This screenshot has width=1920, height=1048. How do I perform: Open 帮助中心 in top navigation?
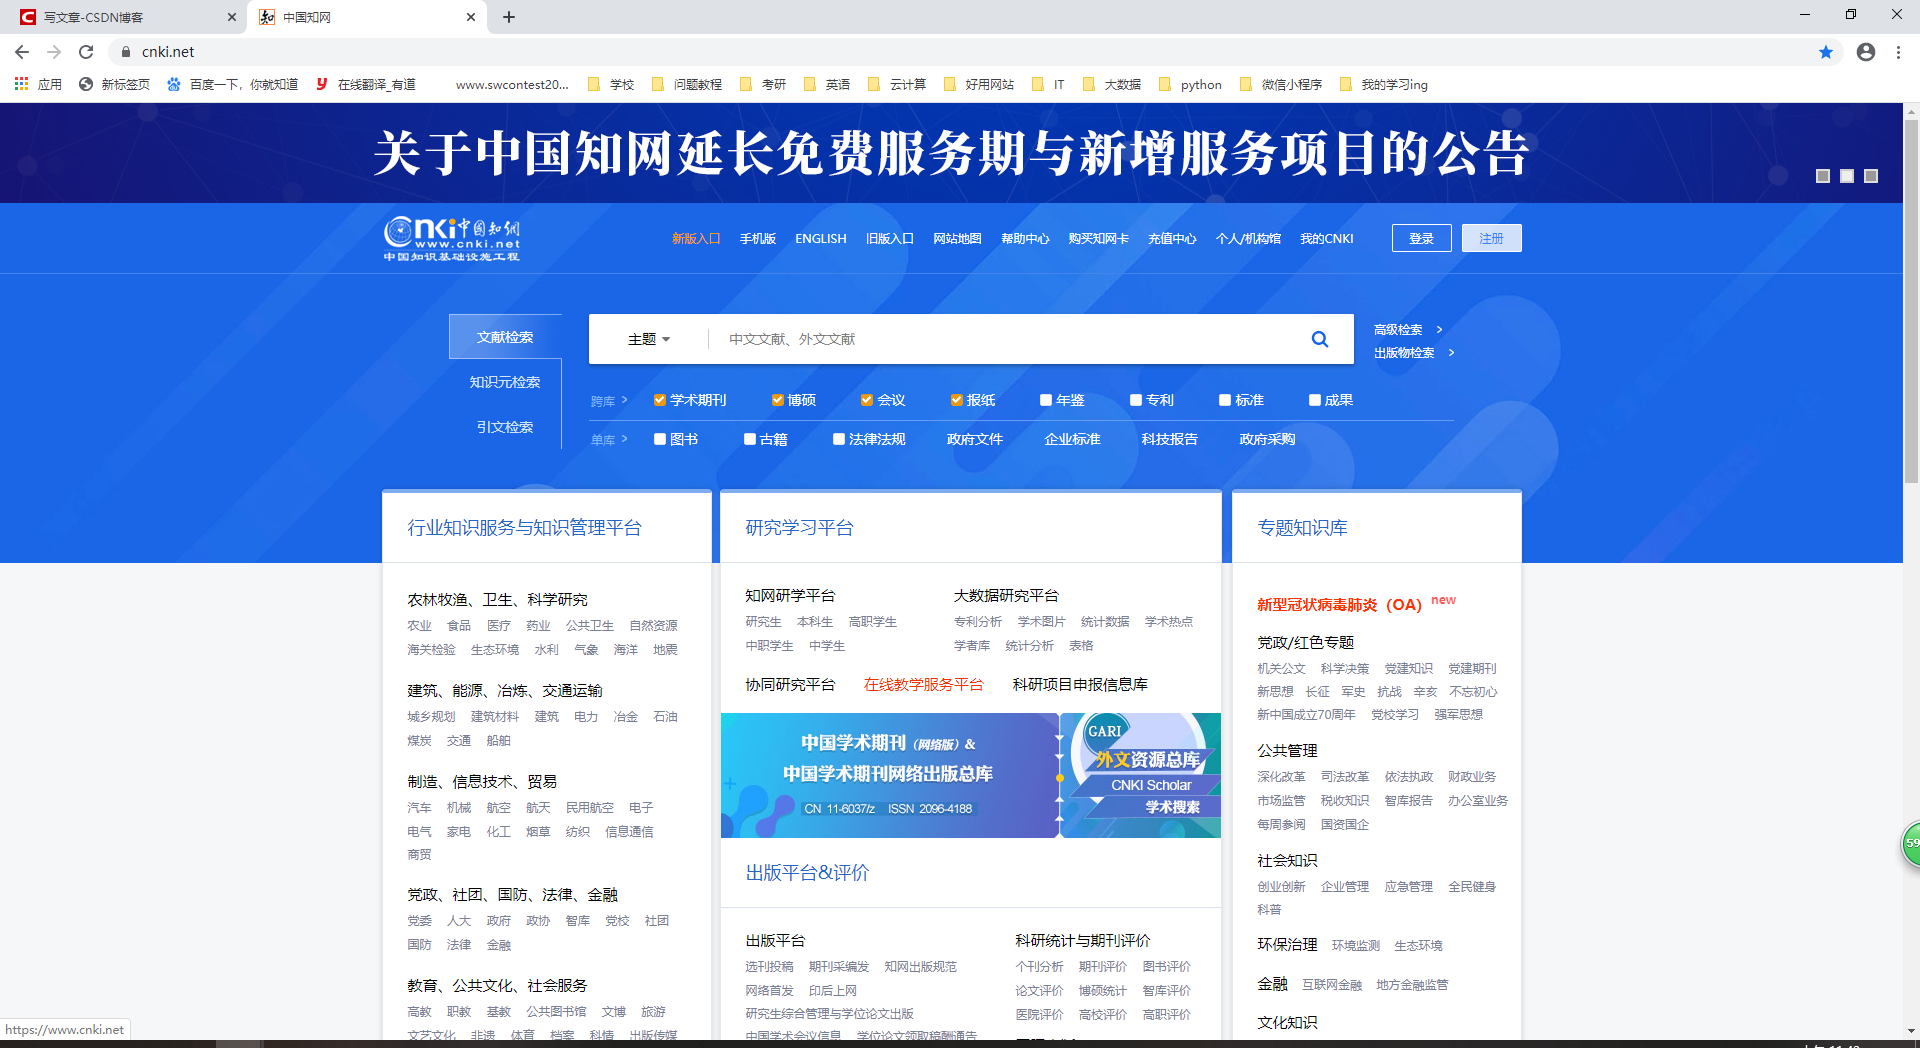(x=1025, y=239)
